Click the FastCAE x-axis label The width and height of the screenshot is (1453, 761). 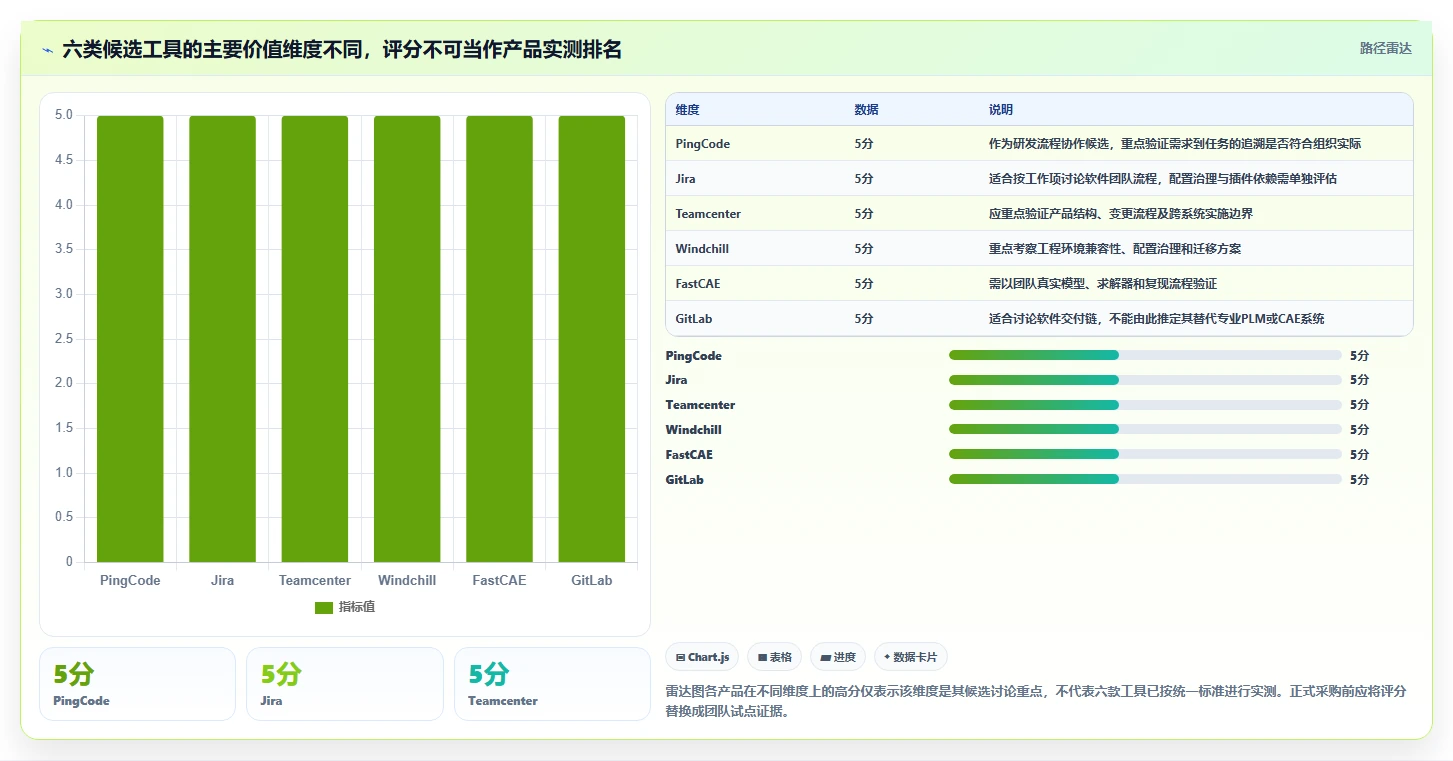click(x=499, y=580)
